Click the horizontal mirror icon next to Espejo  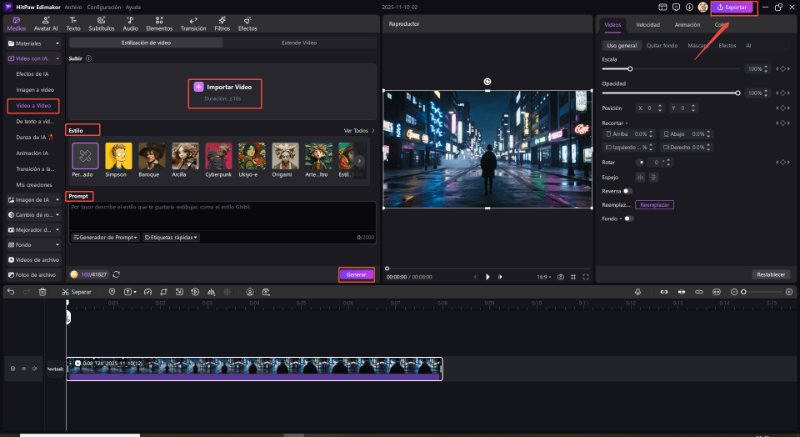(x=640, y=177)
